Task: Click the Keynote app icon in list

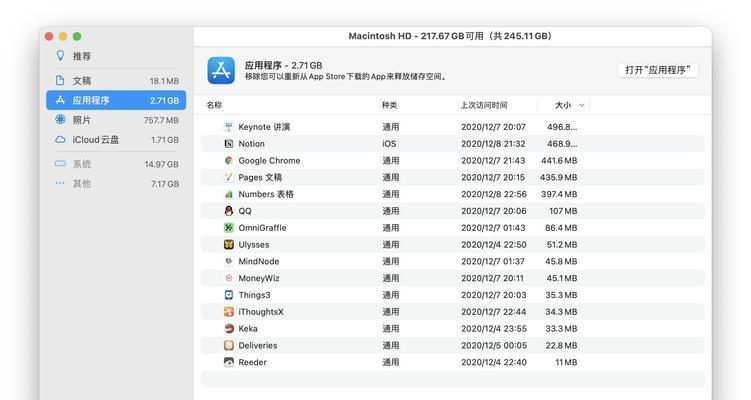Action: (x=229, y=127)
